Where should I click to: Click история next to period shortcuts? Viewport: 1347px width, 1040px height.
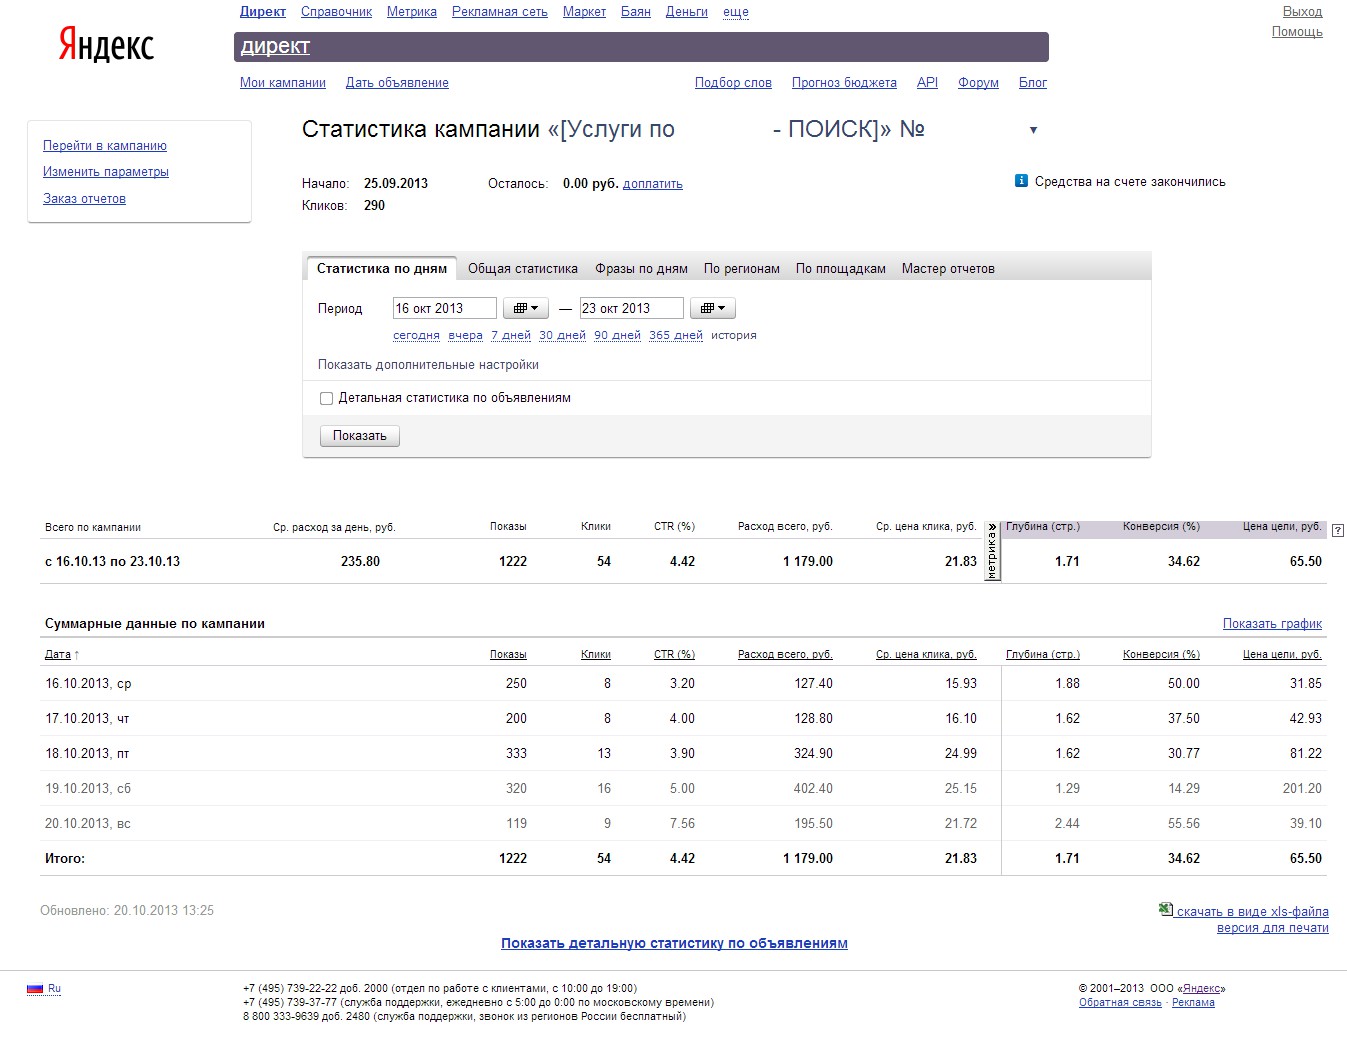click(734, 335)
